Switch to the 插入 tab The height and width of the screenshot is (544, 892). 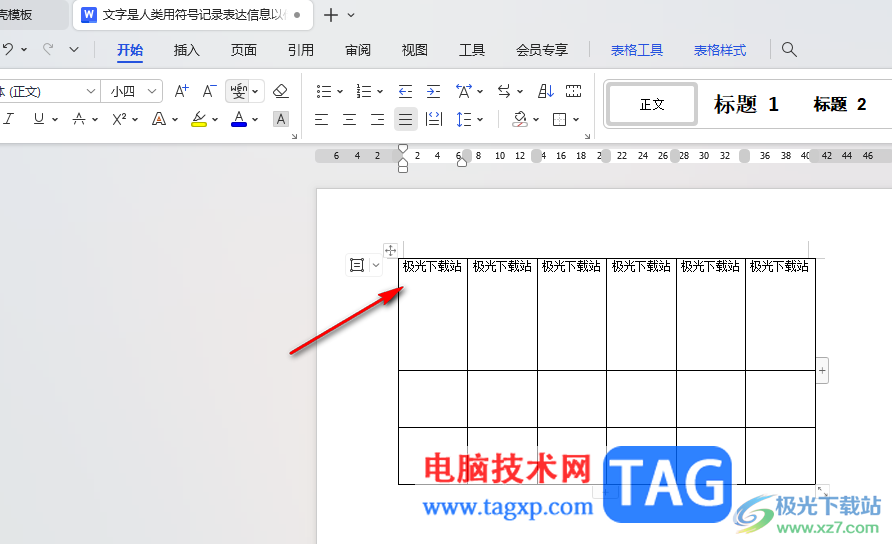pyautogui.click(x=187, y=50)
